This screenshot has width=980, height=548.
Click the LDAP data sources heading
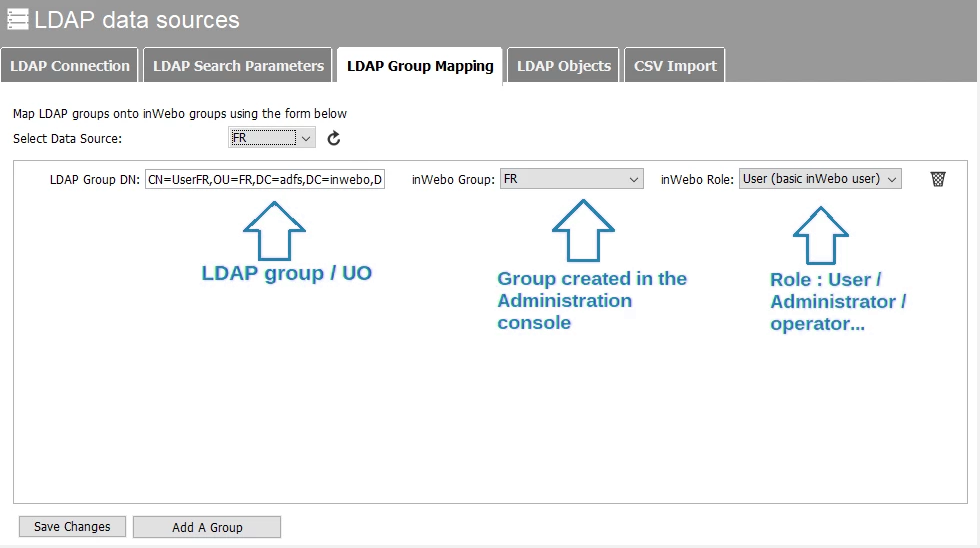click(137, 19)
